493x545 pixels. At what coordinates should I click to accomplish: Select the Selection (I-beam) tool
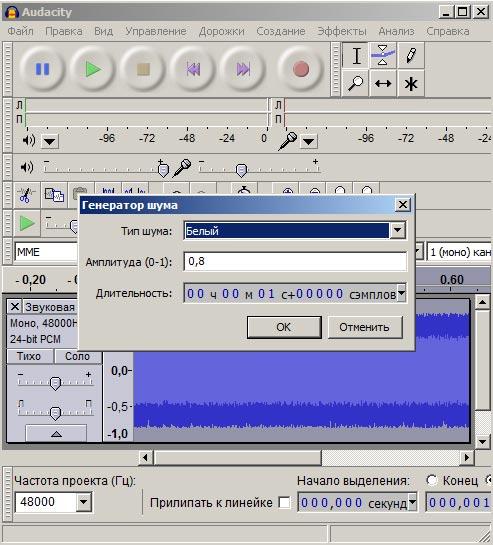pos(356,56)
